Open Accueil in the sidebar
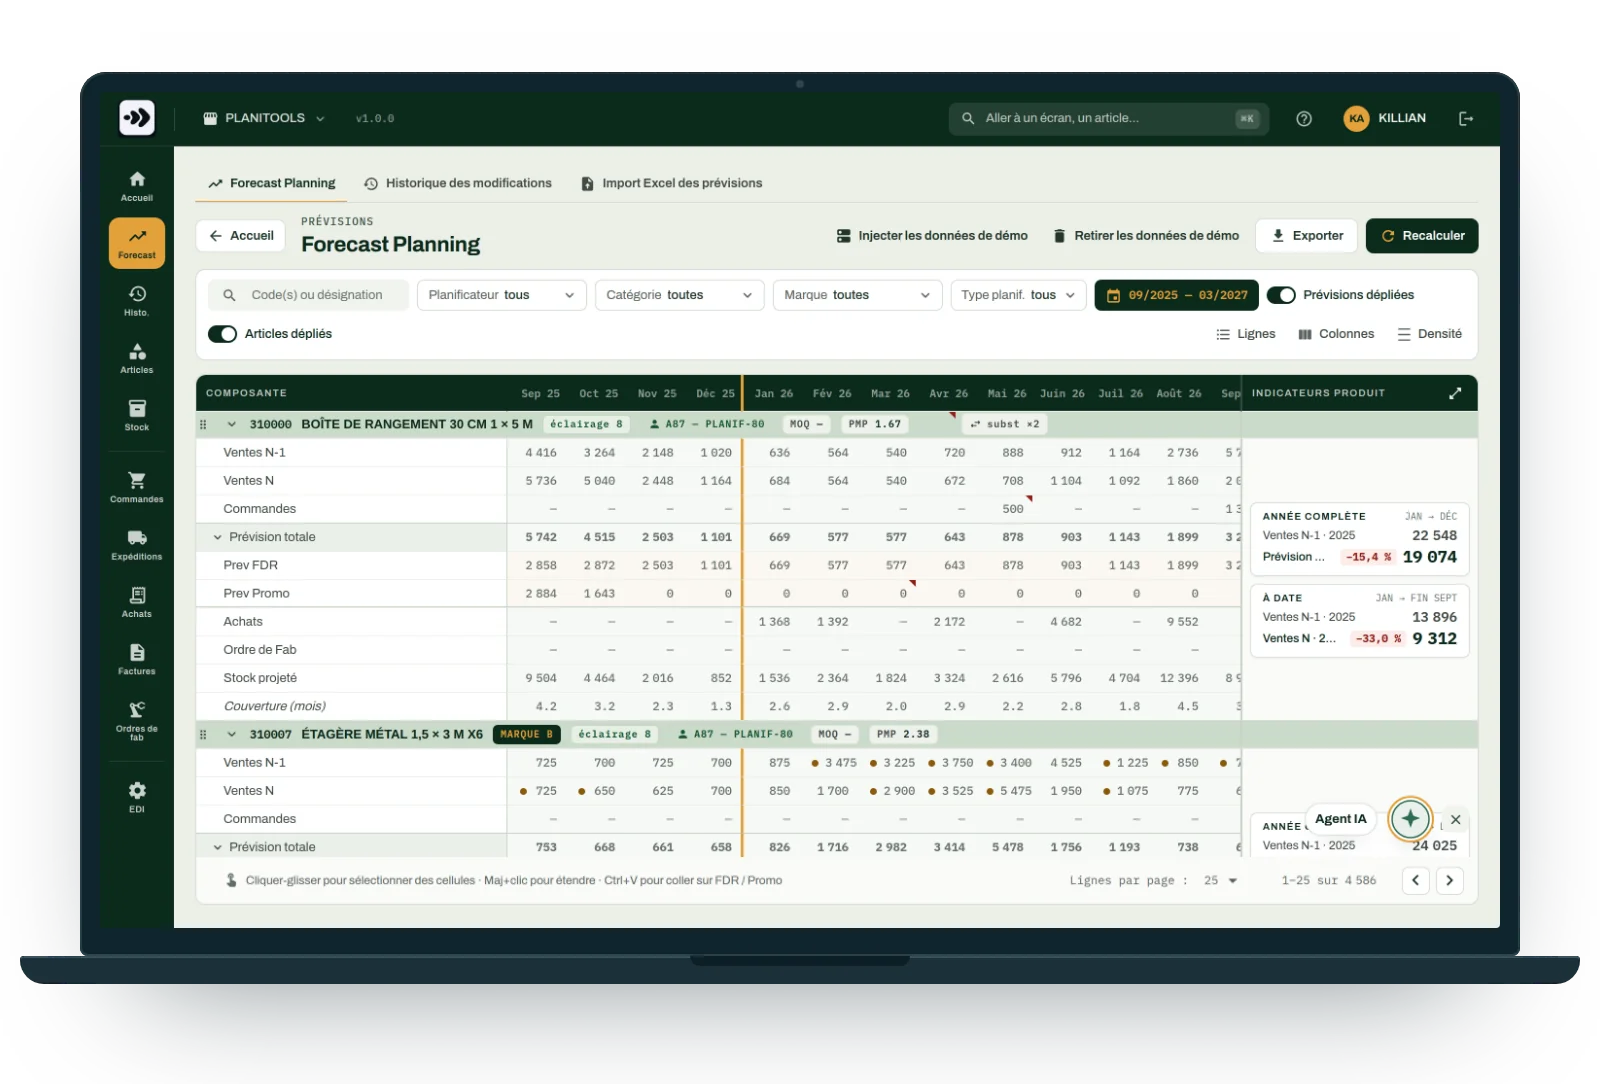This screenshot has height=1084, width=1600. (137, 186)
